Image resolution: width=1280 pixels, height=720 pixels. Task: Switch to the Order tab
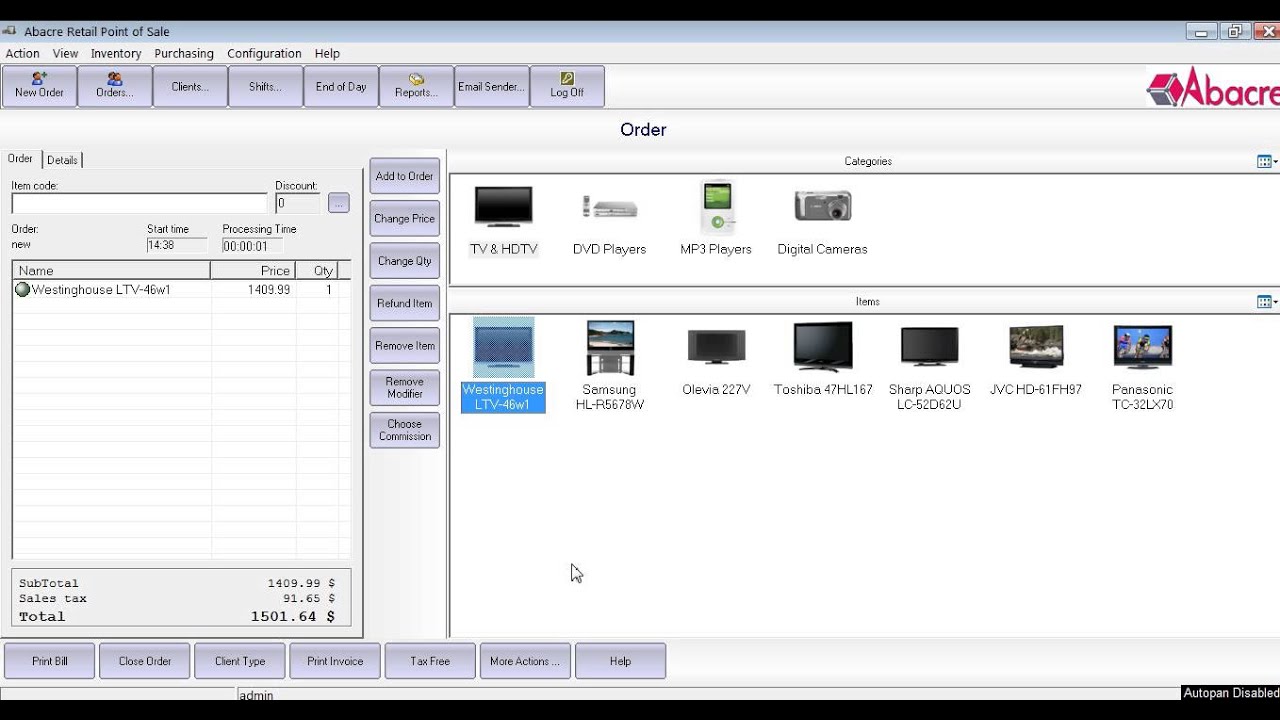tap(20, 159)
